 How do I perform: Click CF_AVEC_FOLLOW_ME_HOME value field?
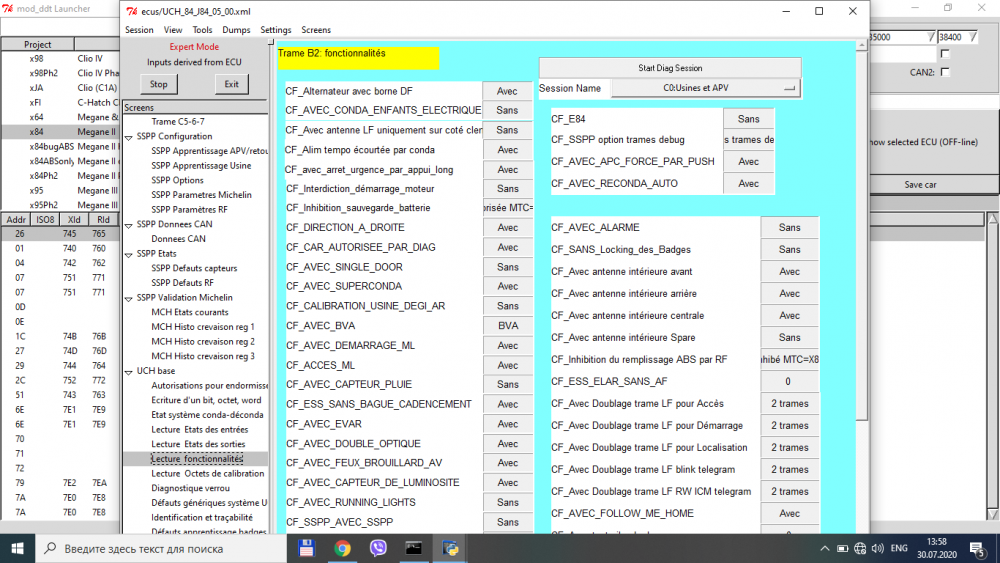790,513
